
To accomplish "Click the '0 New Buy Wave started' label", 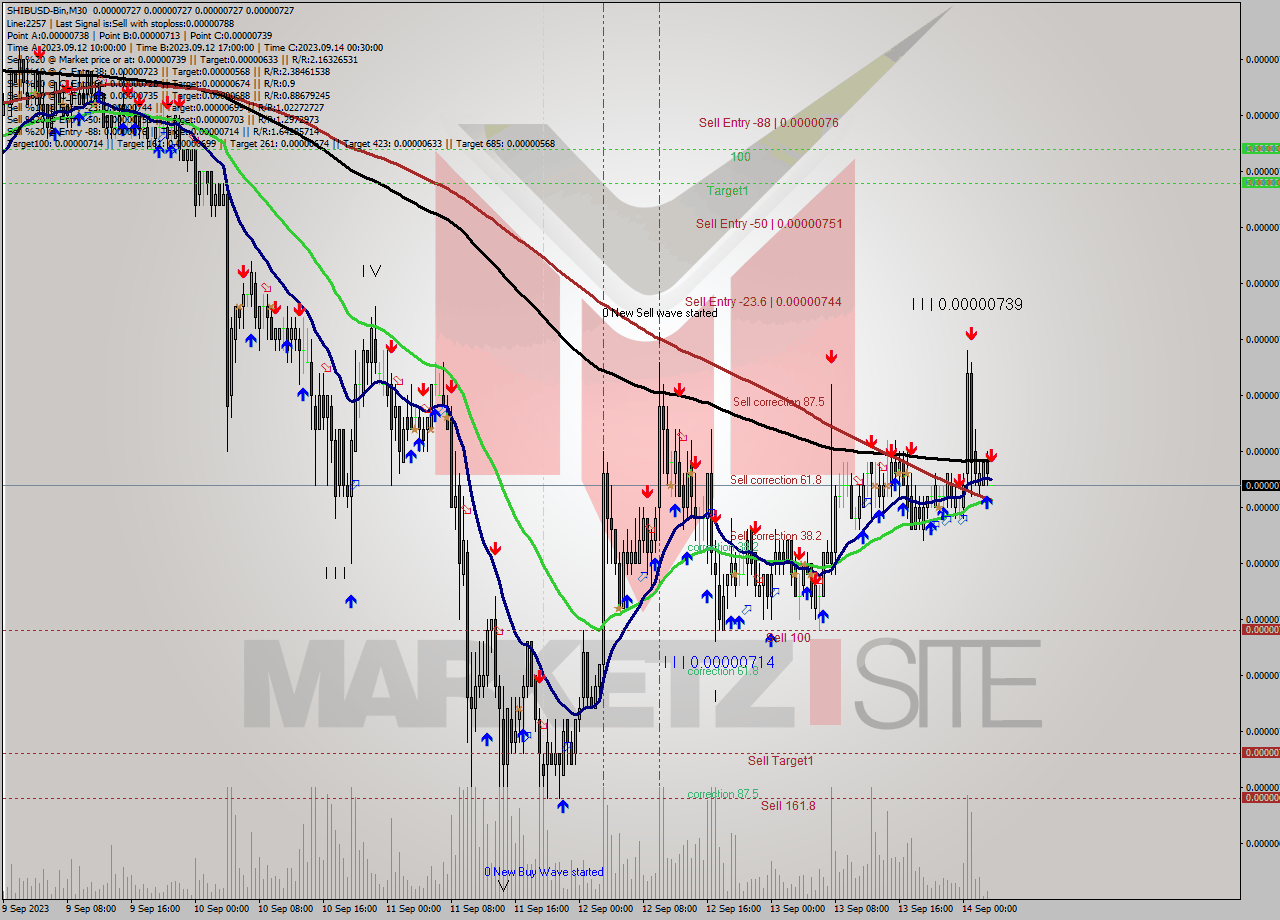I will pos(544,872).
